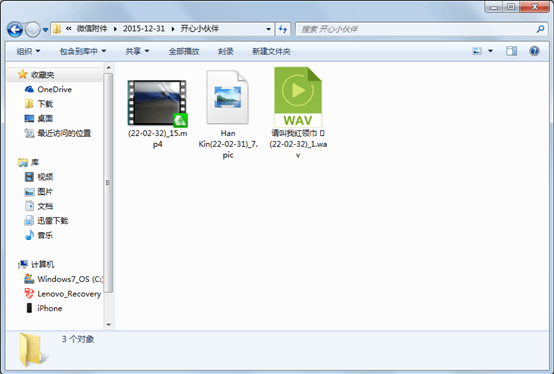Click navigation pane scroll up arrow
The height and width of the screenshot is (374, 554).
point(109,67)
